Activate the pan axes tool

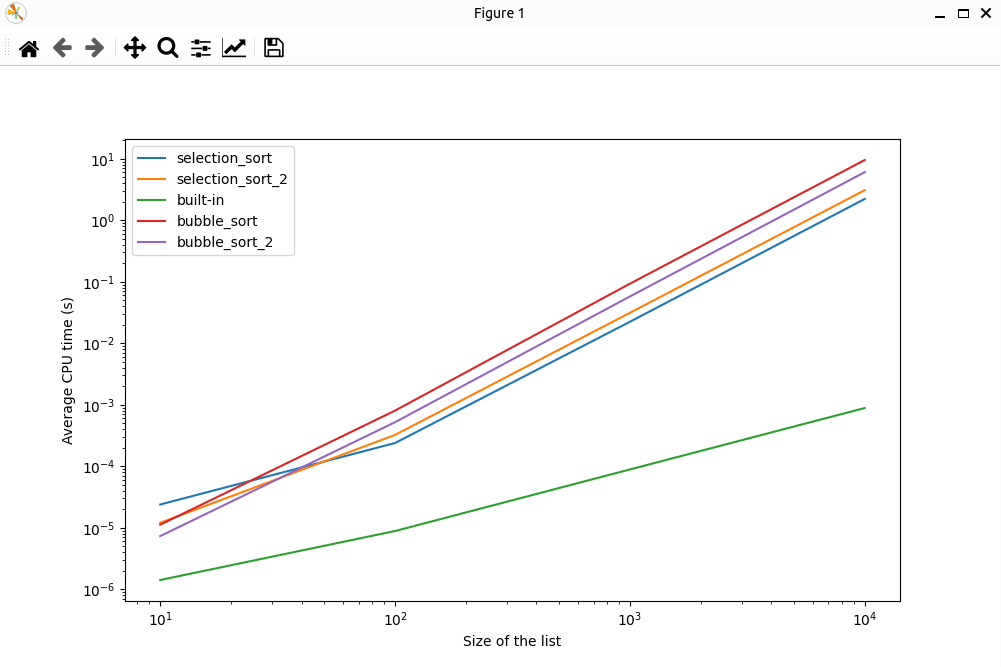click(x=134, y=48)
